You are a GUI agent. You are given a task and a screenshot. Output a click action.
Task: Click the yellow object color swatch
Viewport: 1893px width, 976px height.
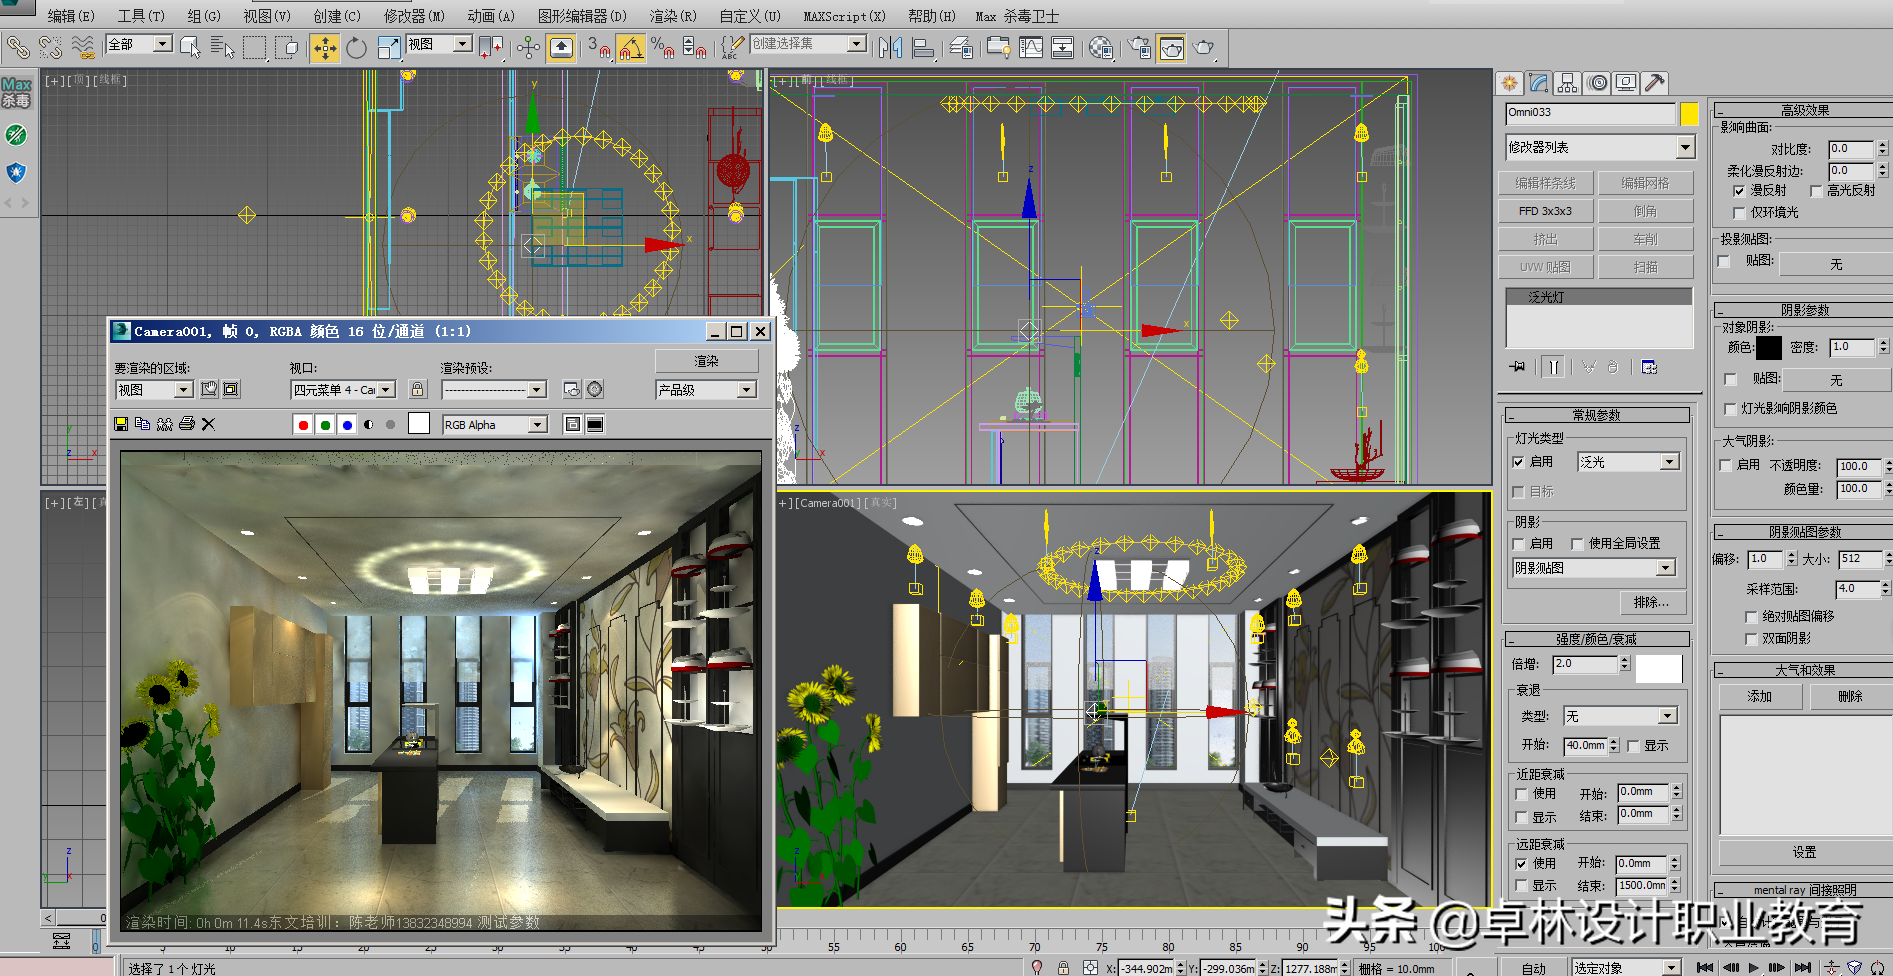(x=1689, y=114)
